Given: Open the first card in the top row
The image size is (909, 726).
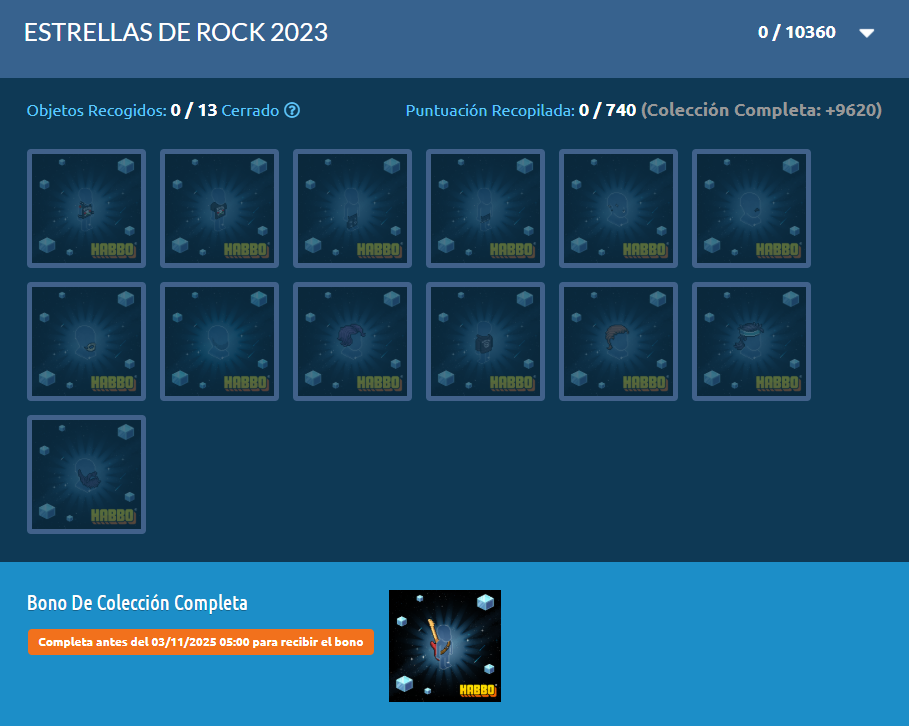Looking at the screenshot, I should (87, 209).
